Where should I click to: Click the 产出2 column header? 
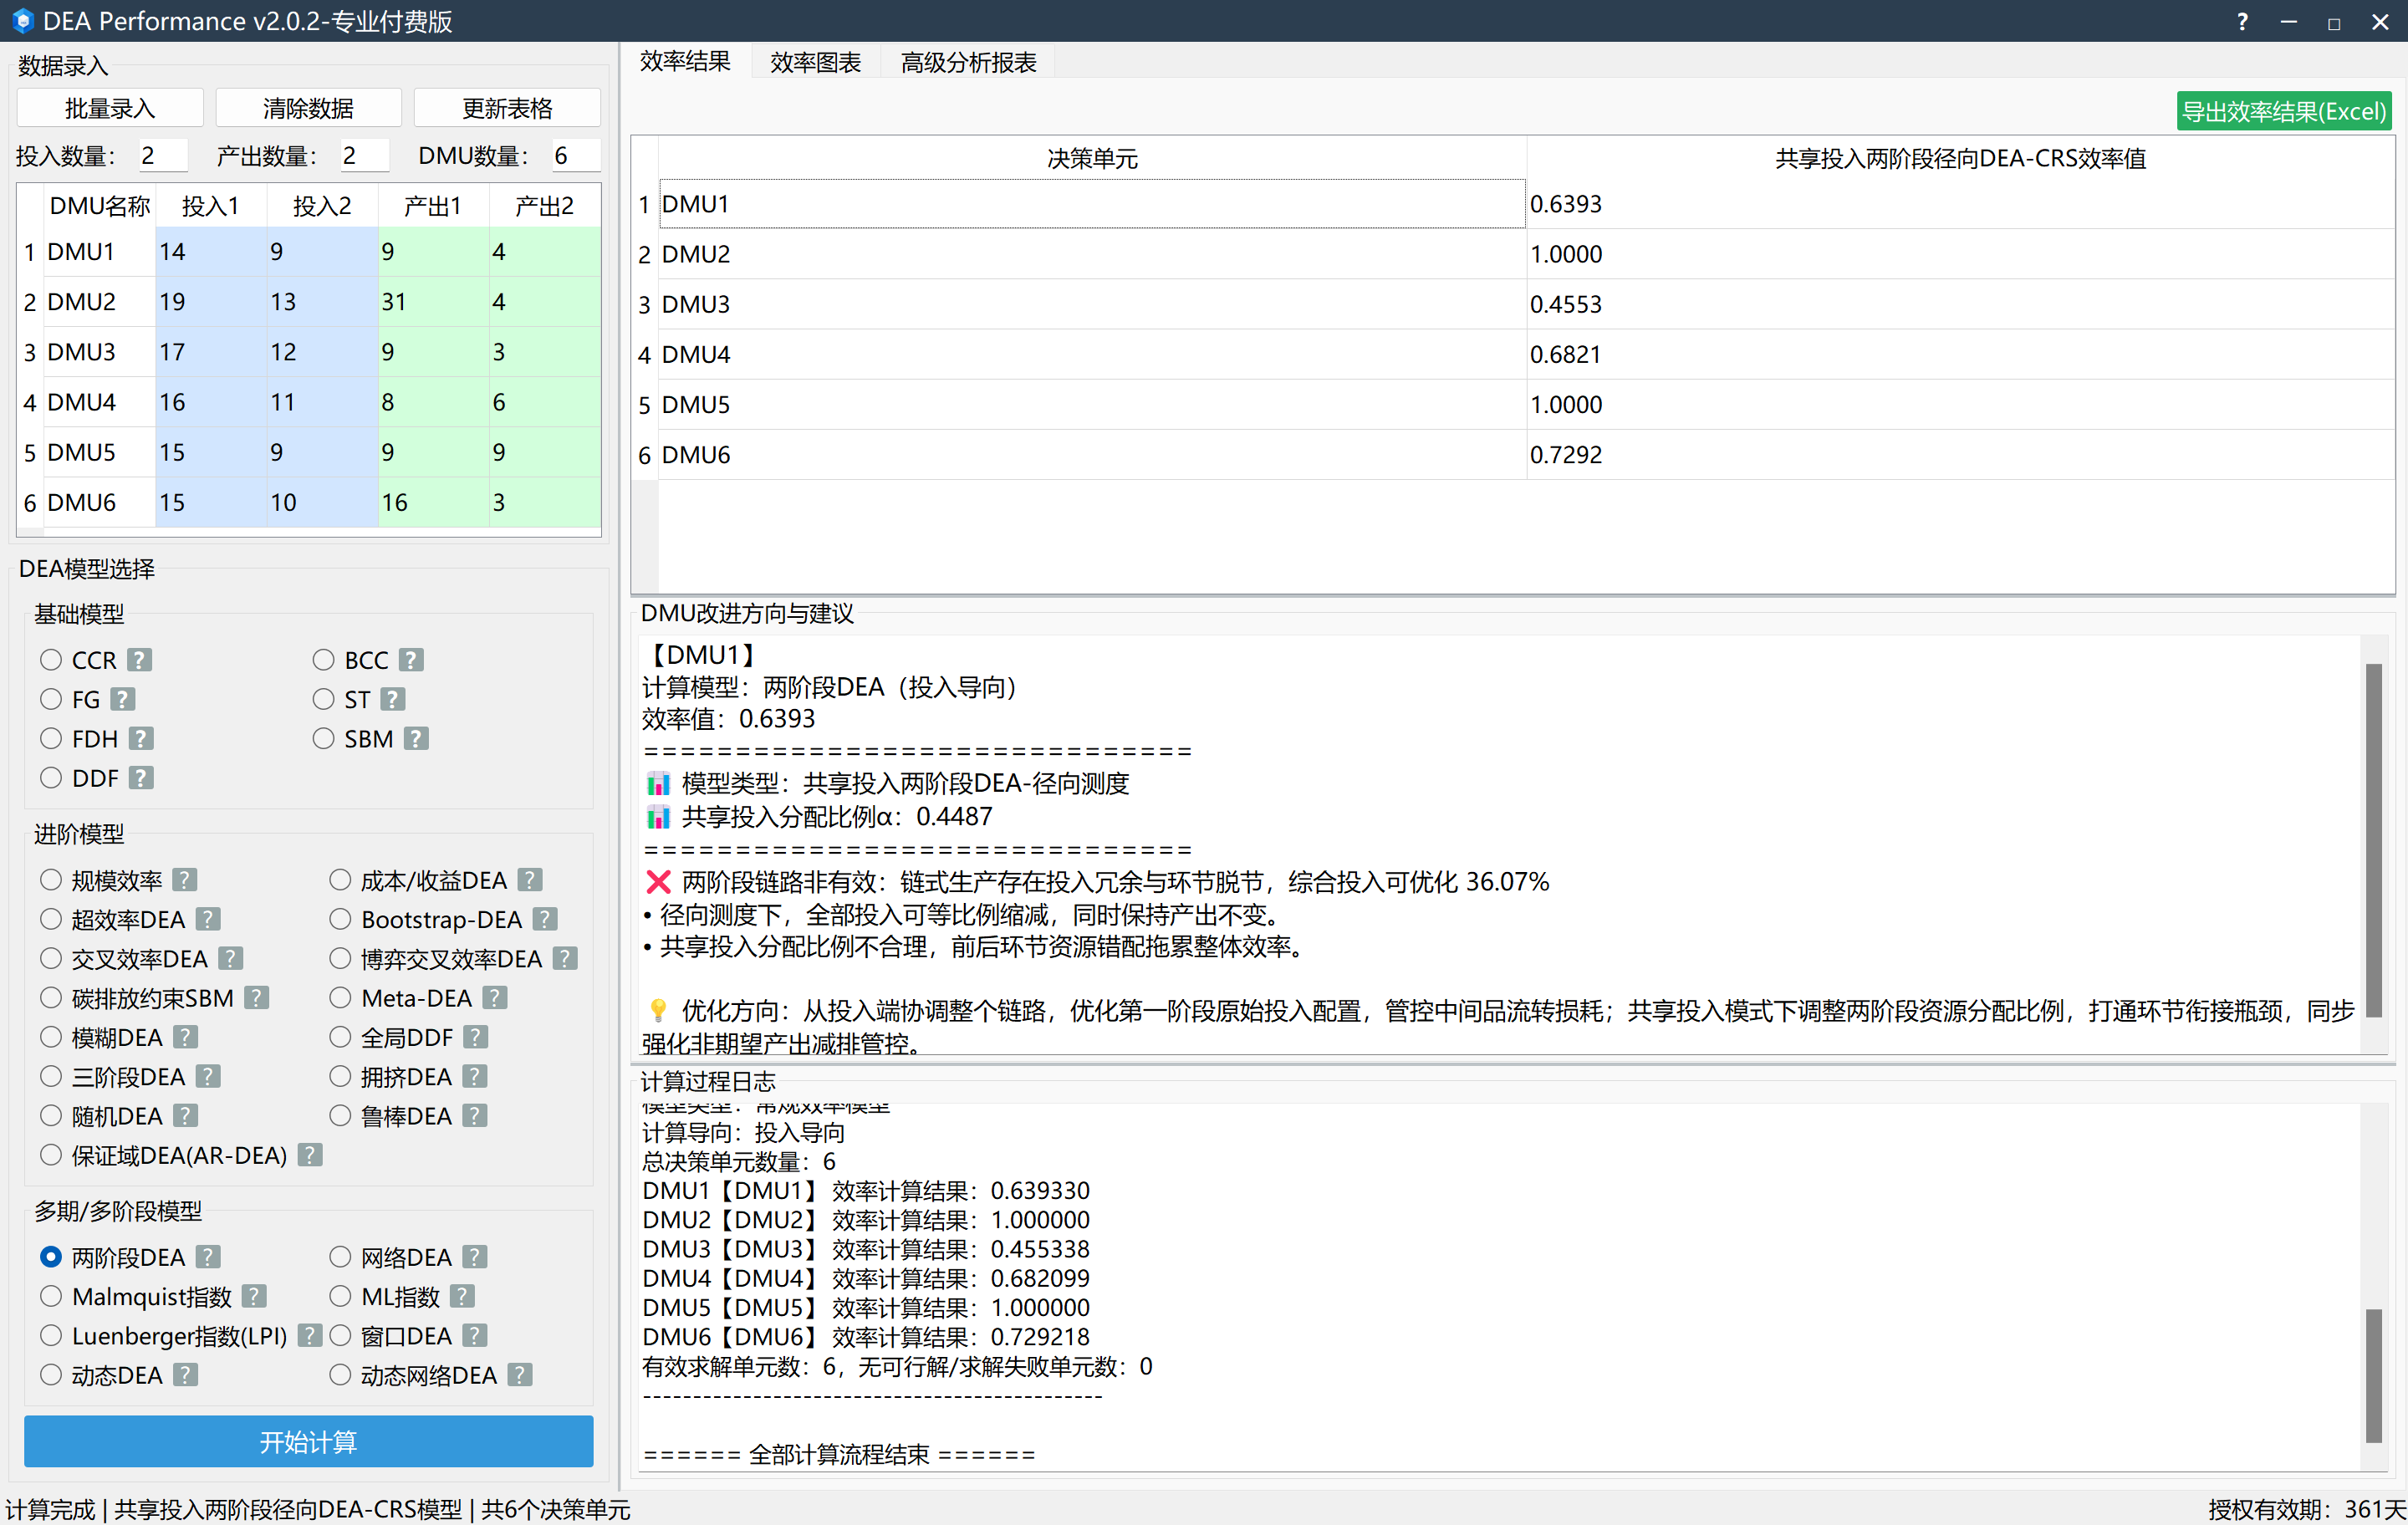point(544,206)
